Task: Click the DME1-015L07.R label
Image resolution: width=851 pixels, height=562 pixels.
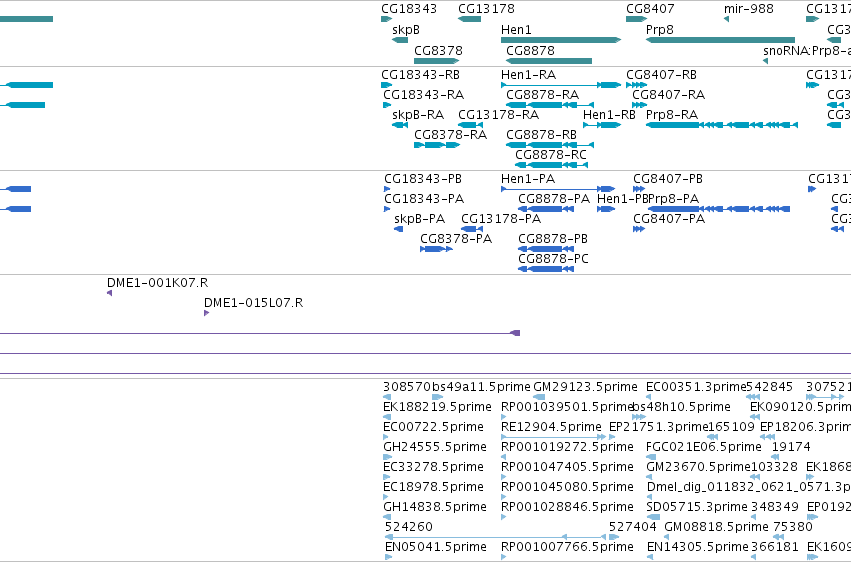Action: [x=253, y=303]
